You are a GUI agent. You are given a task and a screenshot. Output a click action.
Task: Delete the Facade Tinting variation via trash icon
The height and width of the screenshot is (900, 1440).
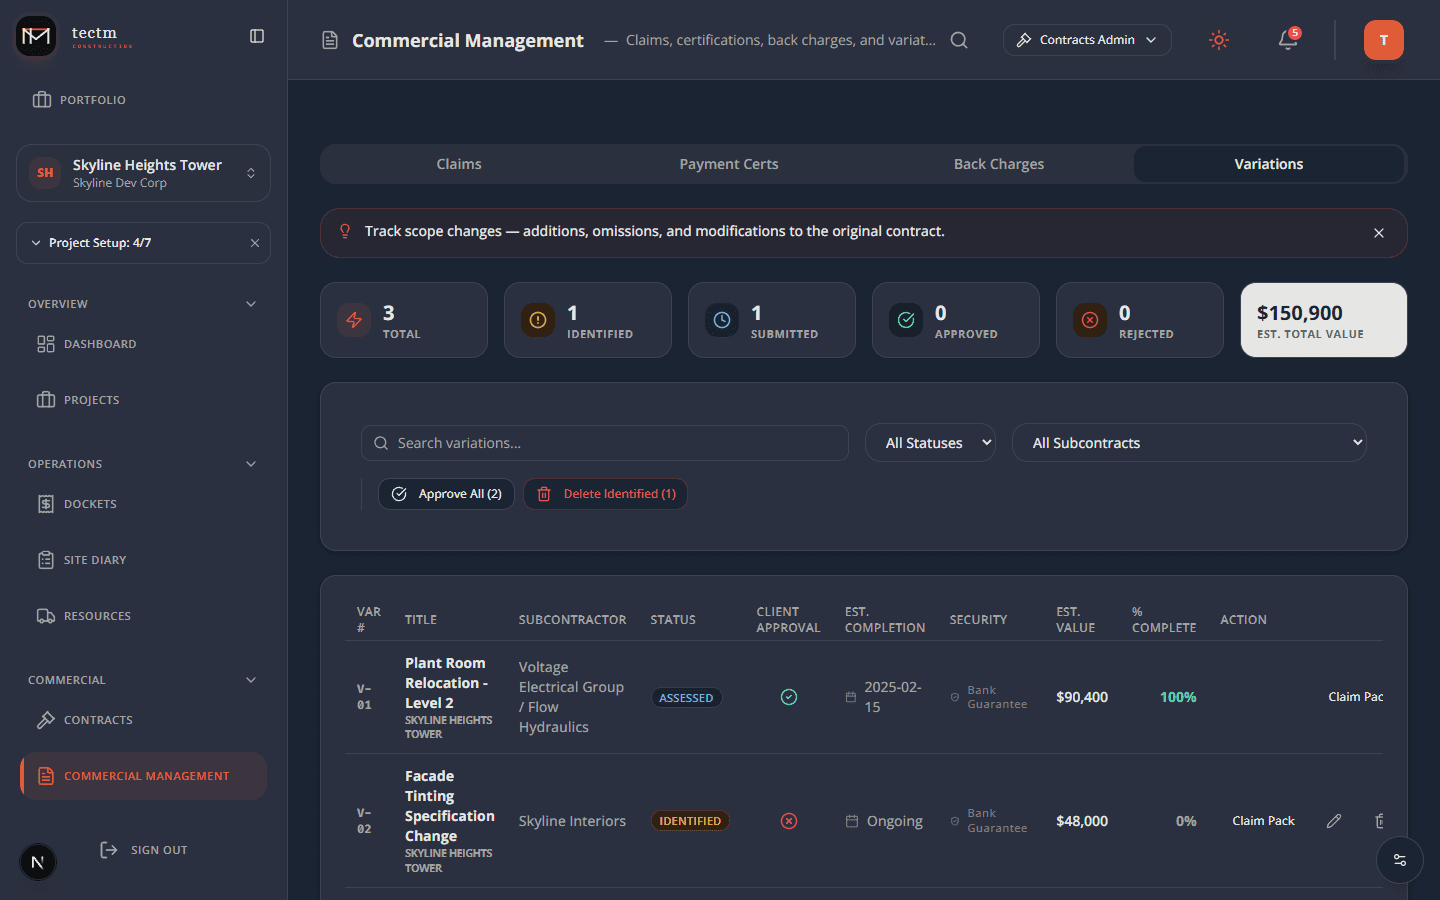[x=1379, y=820]
